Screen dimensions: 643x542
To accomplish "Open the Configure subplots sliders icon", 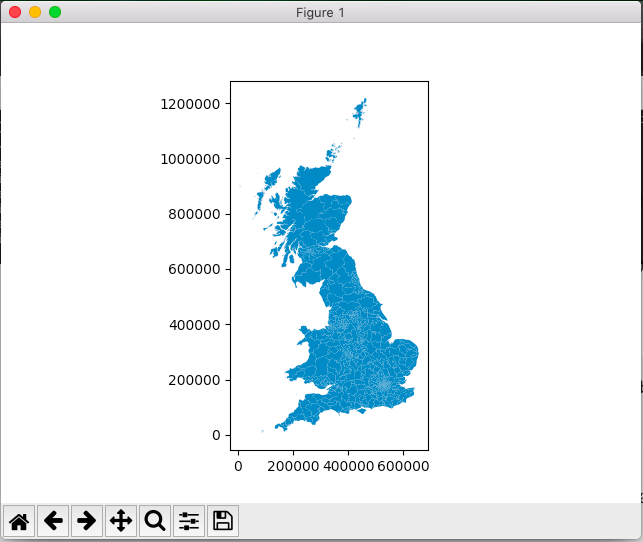I will pos(189,521).
